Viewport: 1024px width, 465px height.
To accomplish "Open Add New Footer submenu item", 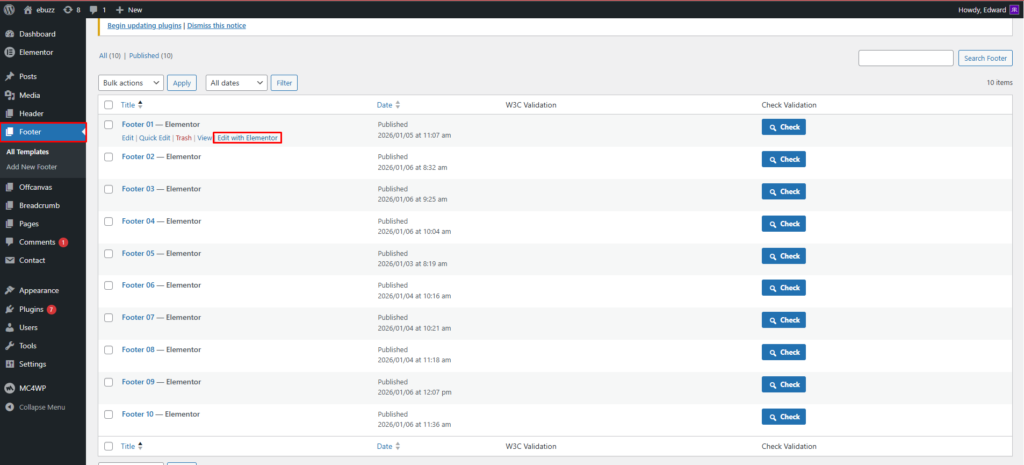I will tap(31, 166).
